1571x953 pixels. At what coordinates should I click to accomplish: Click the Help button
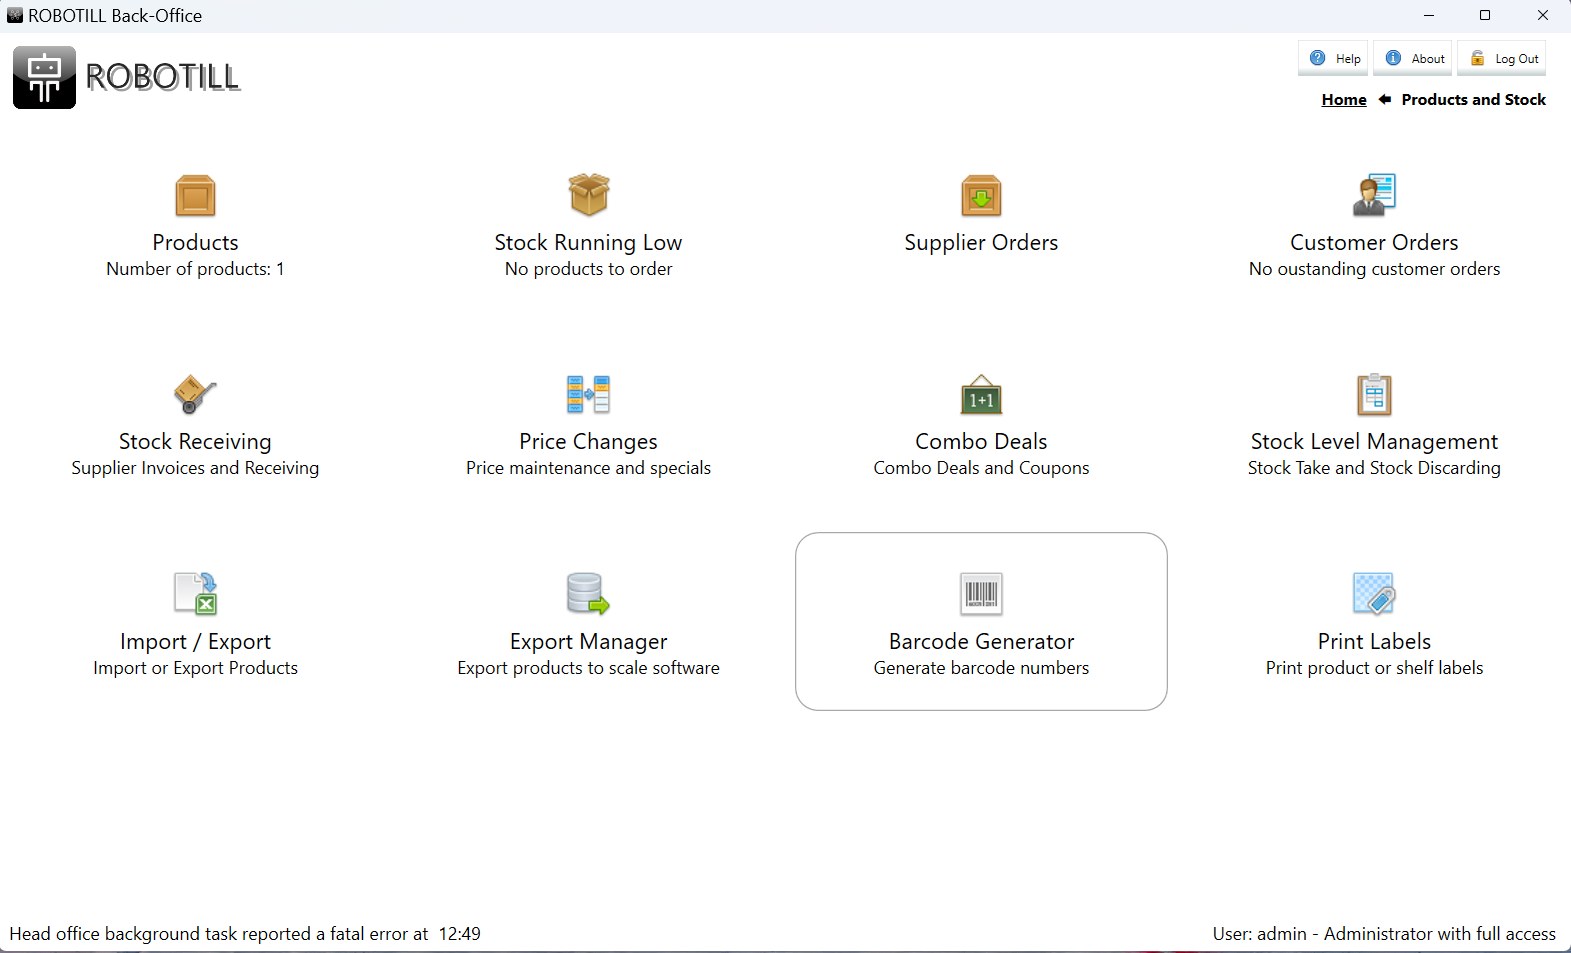[x=1335, y=59]
